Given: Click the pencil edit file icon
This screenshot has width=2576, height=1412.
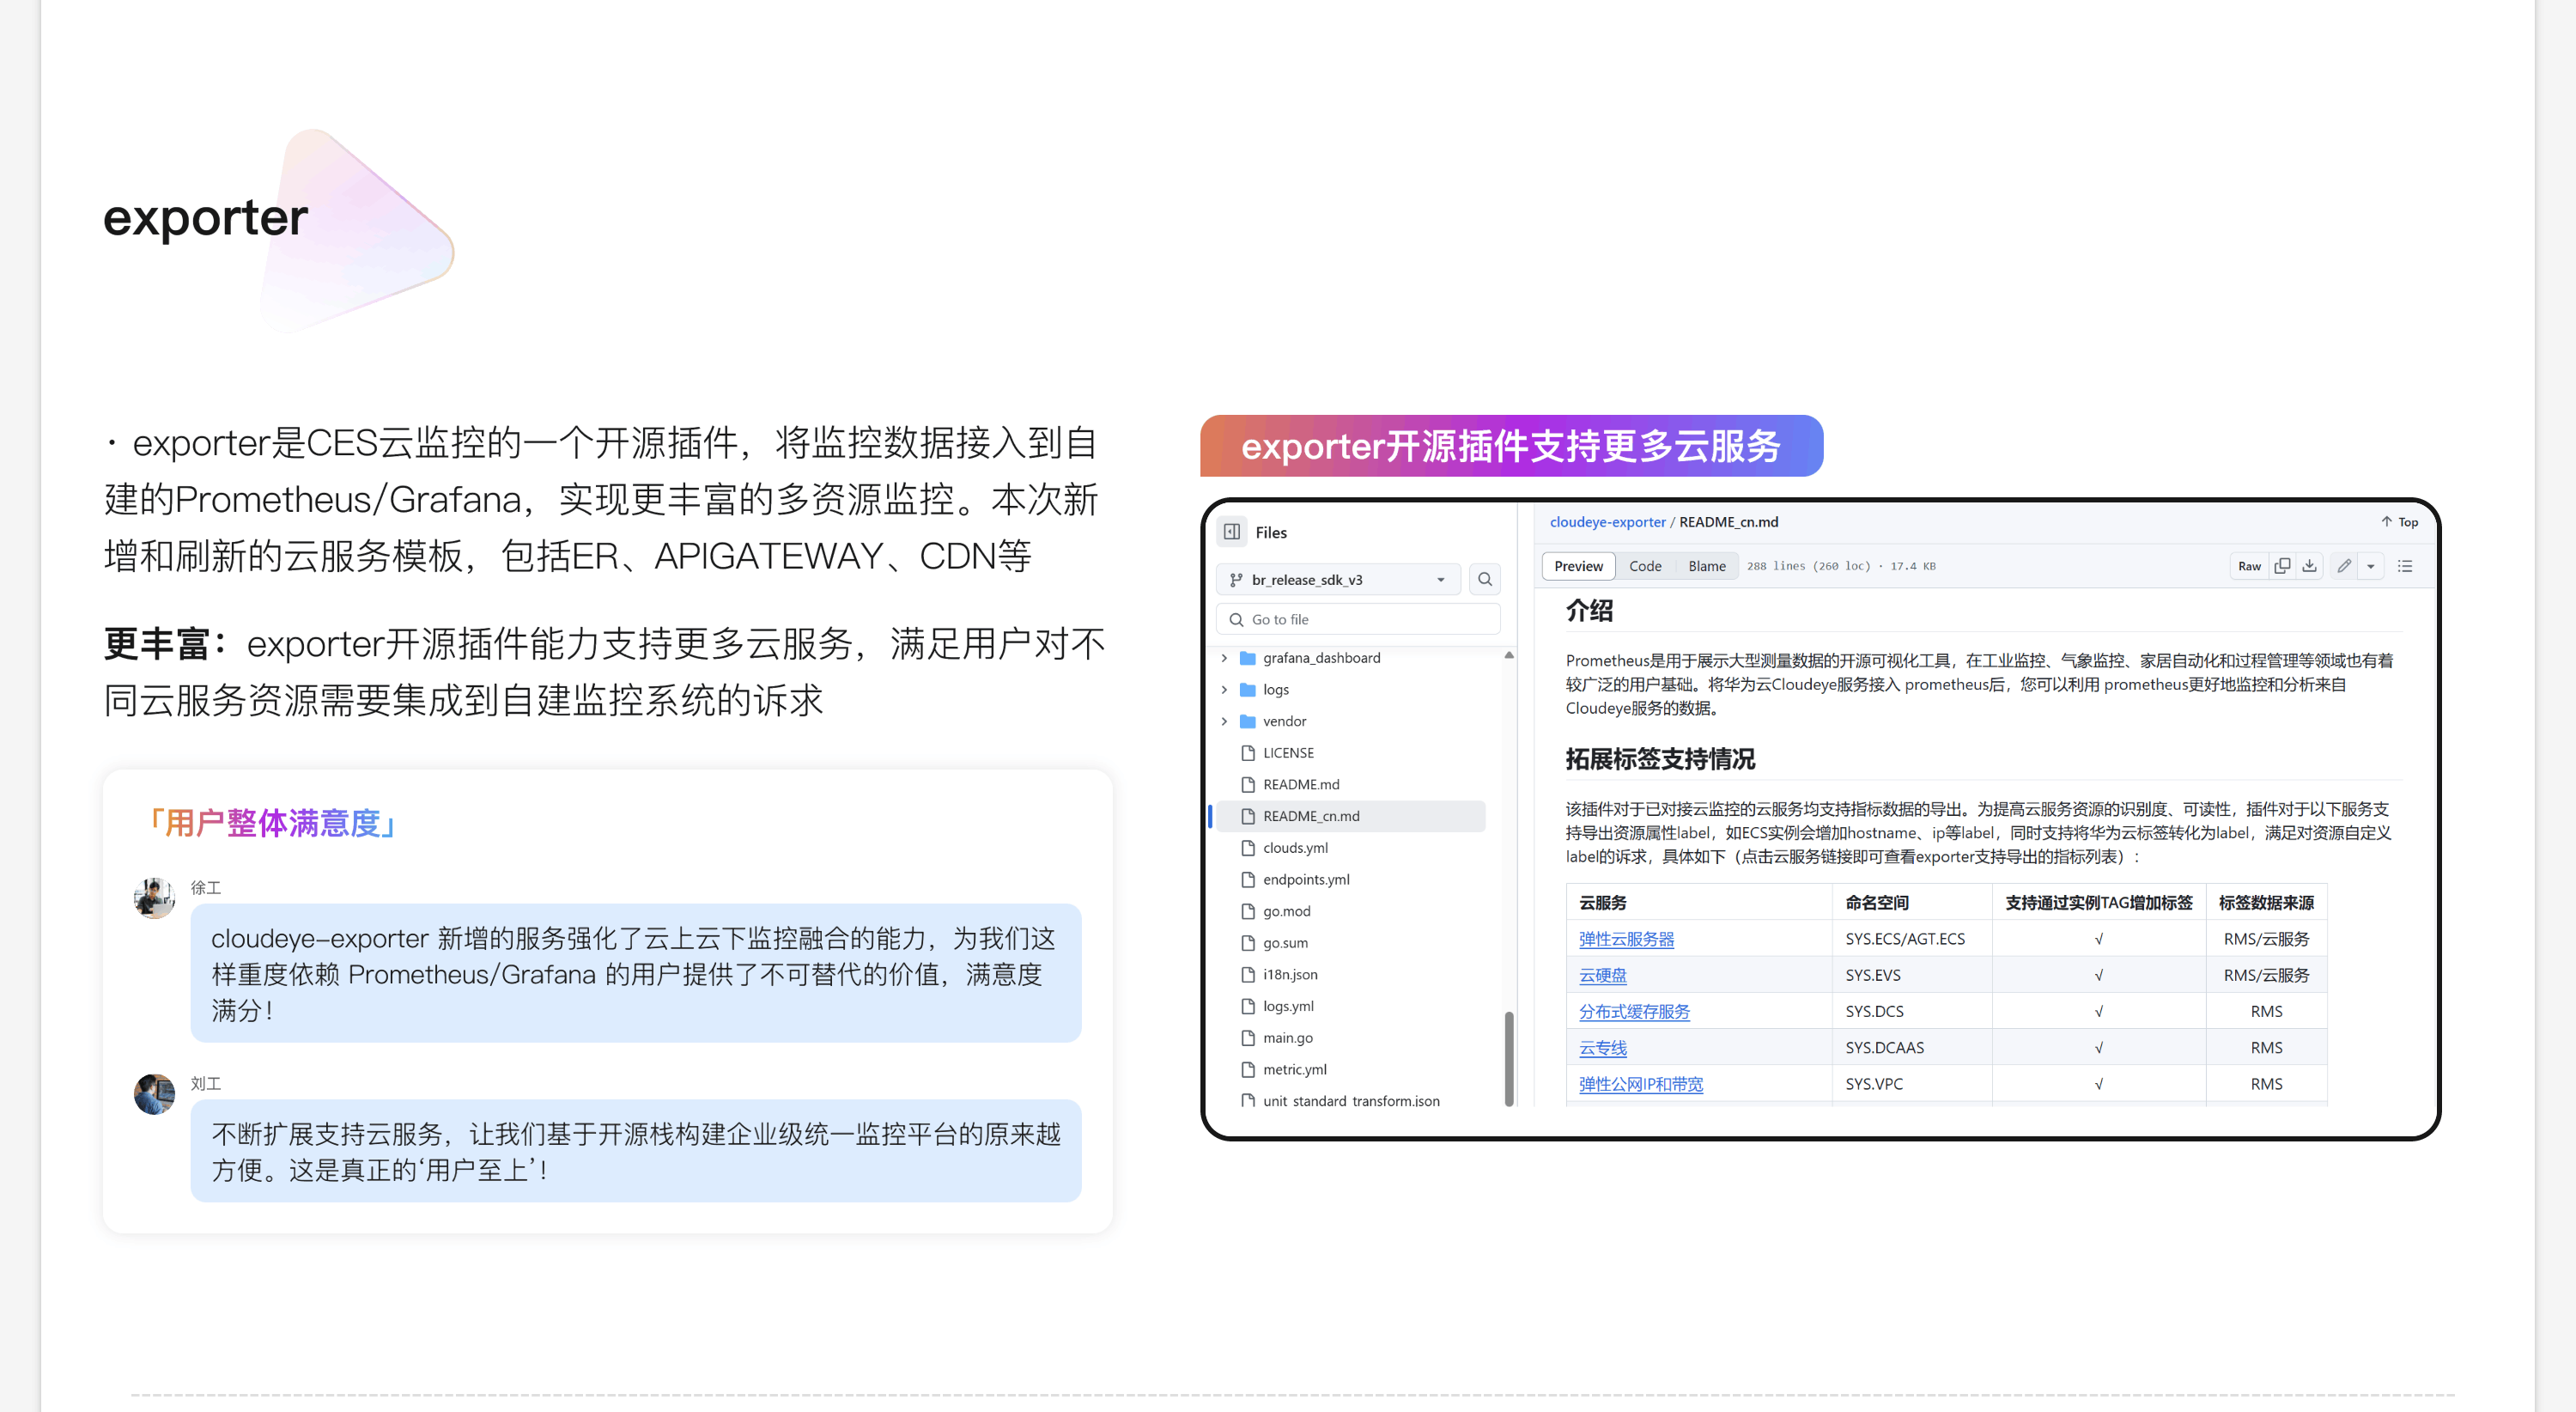Looking at the screenshot, I should coord(2344,566).
